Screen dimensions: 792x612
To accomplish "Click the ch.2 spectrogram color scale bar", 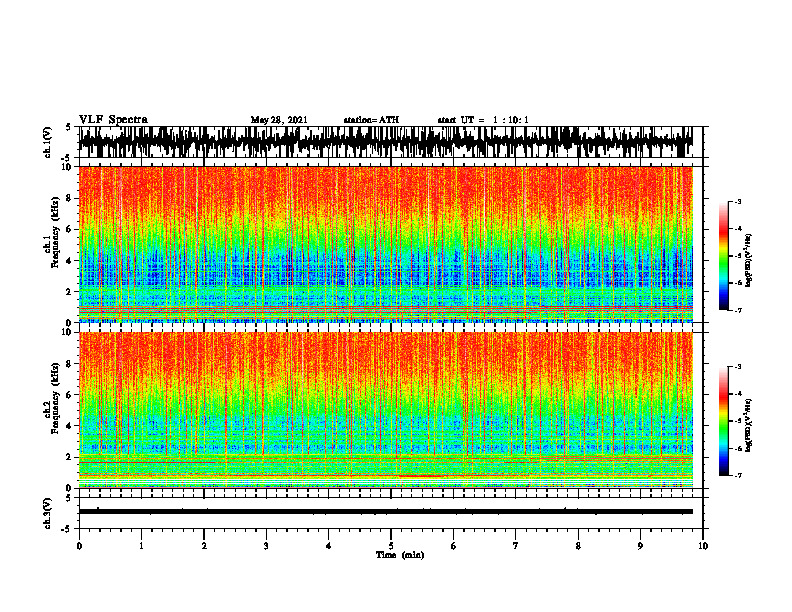I will point(723,421).
